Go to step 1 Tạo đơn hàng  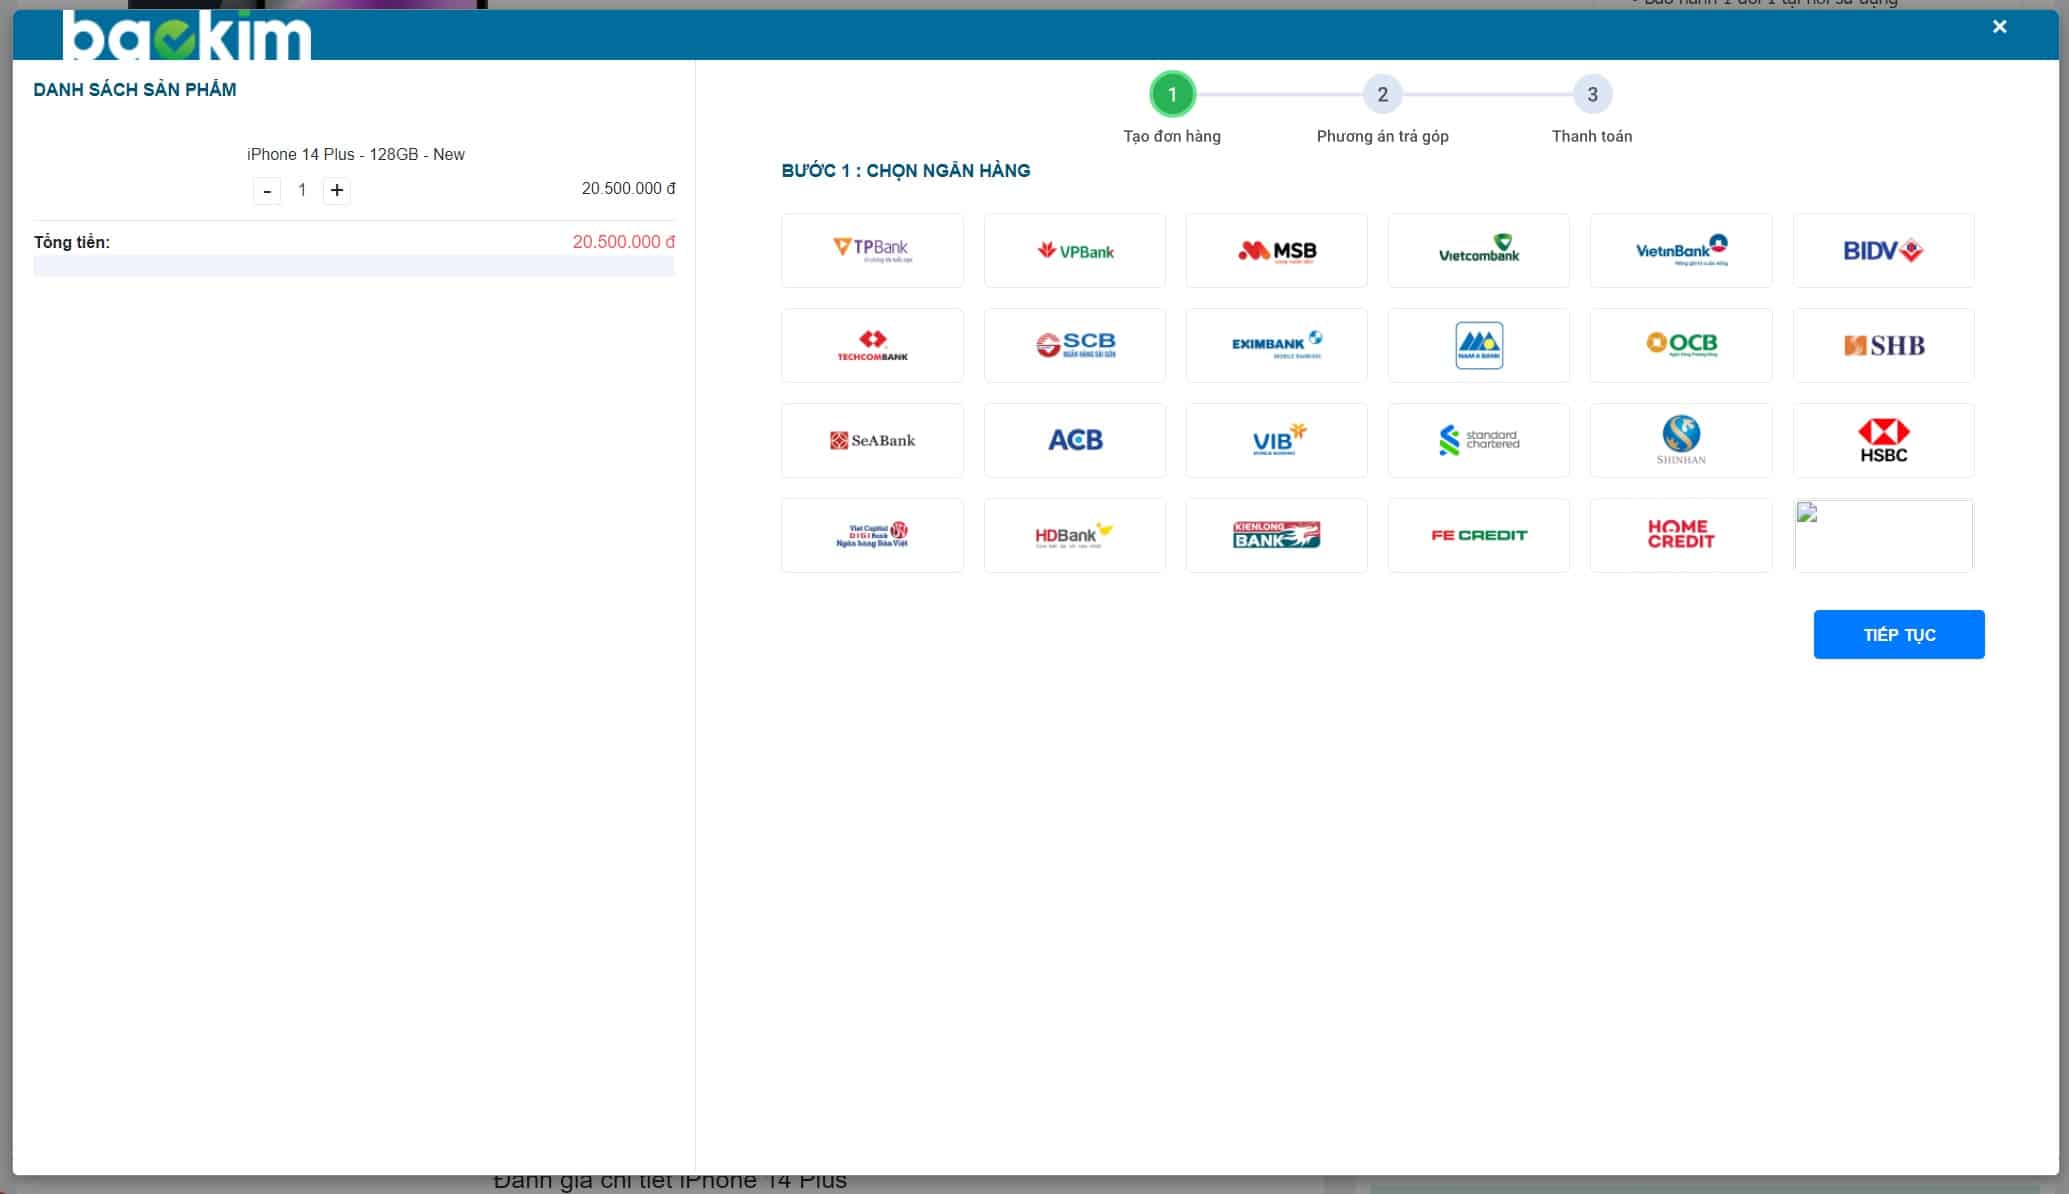coord(1172,95)
